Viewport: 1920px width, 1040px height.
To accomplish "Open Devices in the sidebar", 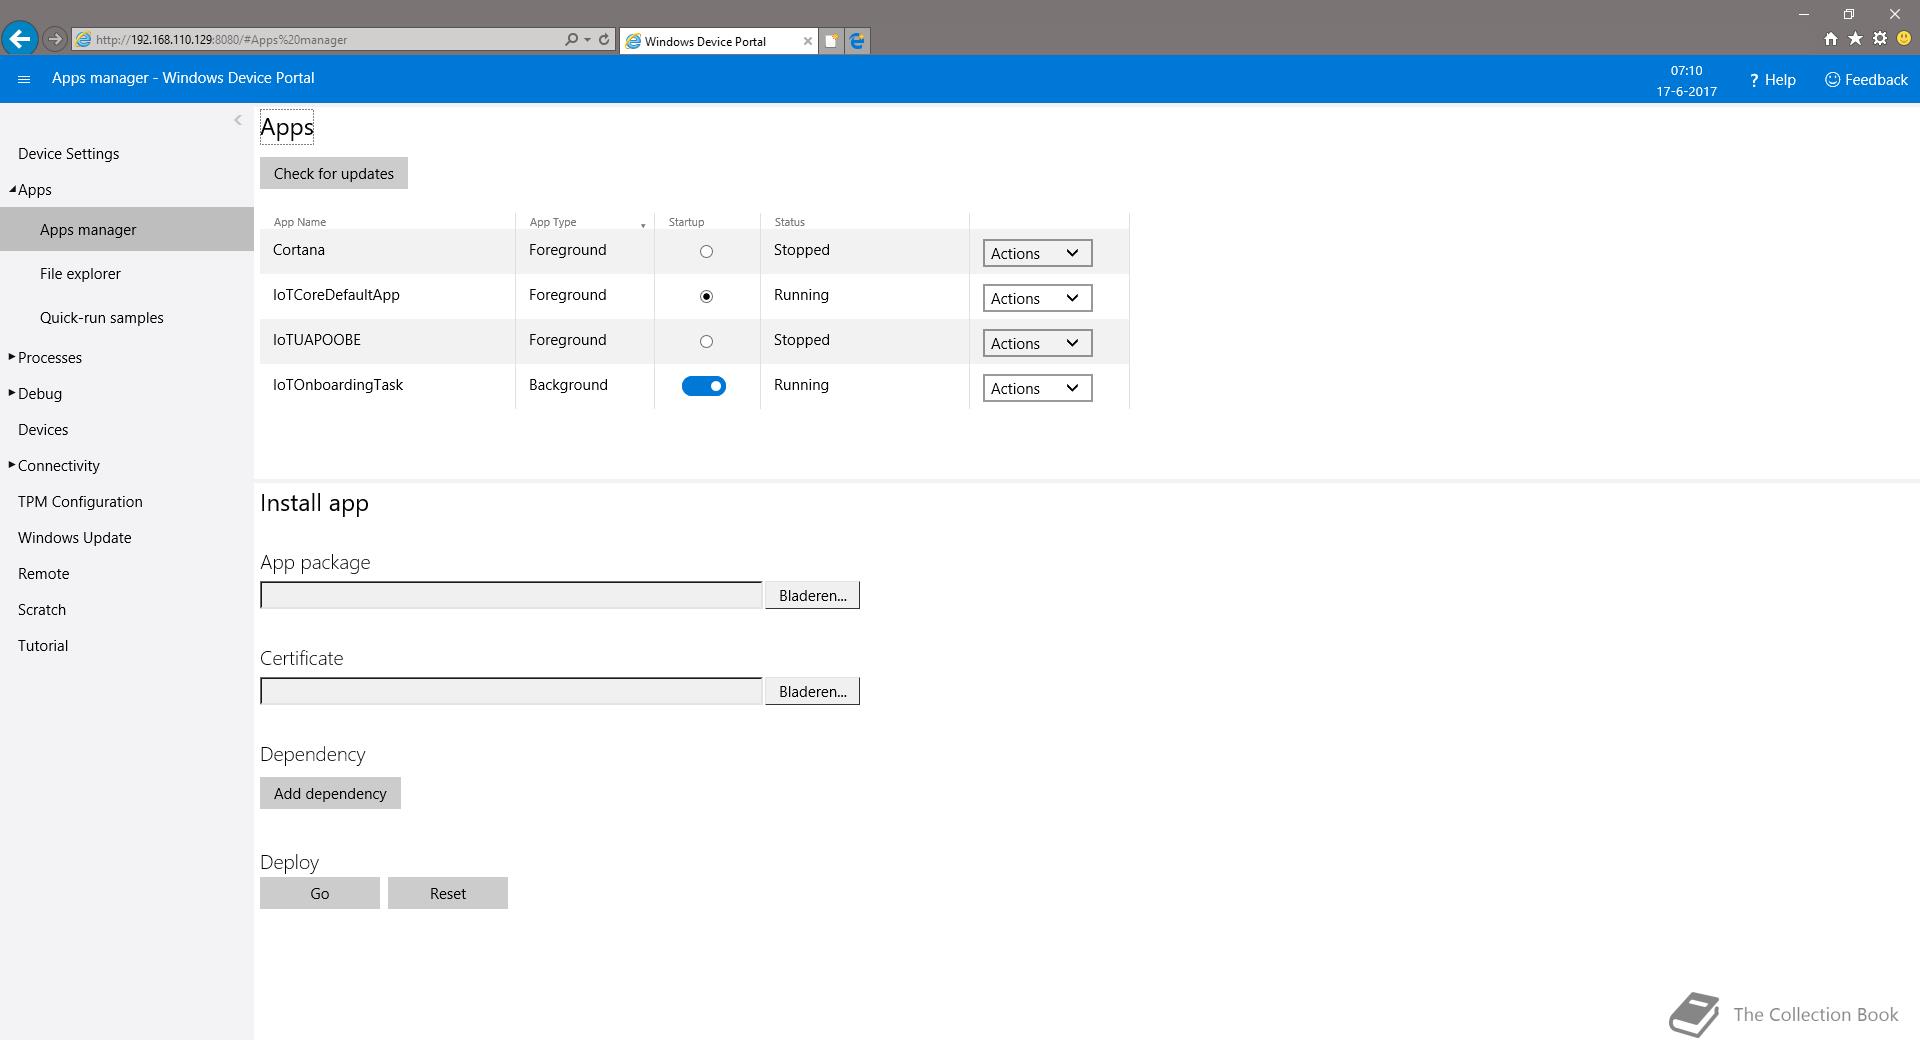I will [43, 430].
